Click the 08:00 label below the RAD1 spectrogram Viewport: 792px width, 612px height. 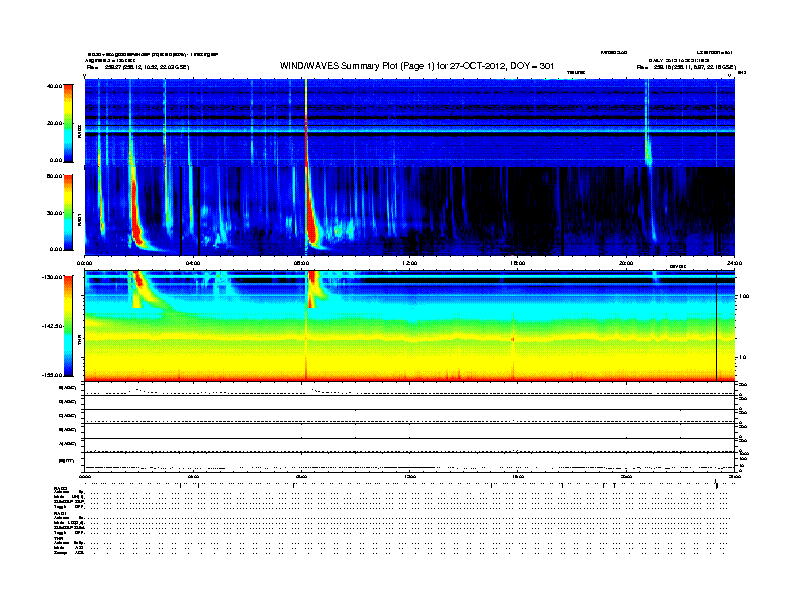pyautogui.click(x=301, y=263)
